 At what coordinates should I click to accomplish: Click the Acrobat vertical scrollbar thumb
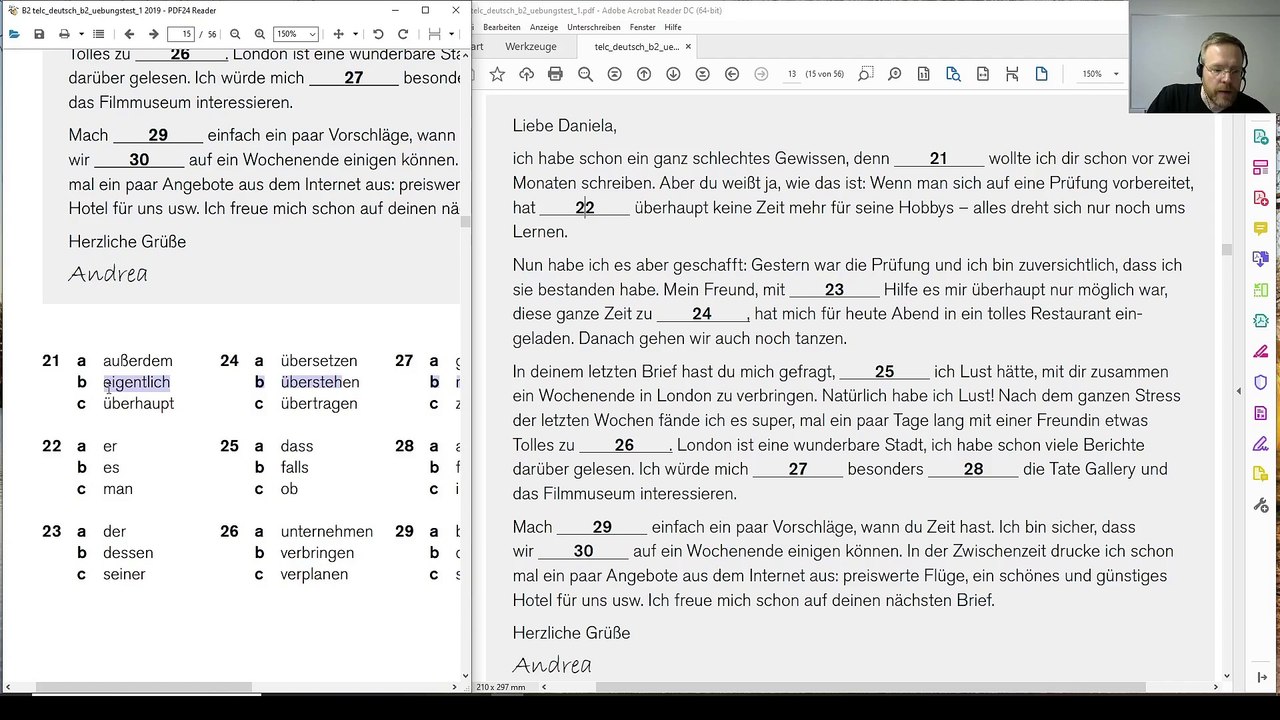[1226, 249]
